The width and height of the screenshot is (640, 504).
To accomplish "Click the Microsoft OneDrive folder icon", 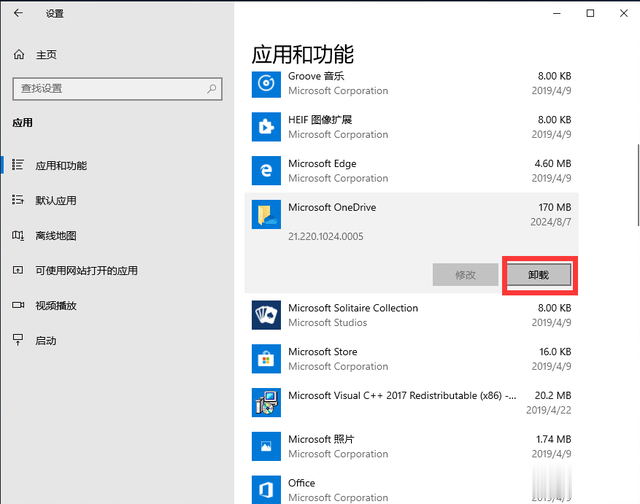I will coord(266,214).
